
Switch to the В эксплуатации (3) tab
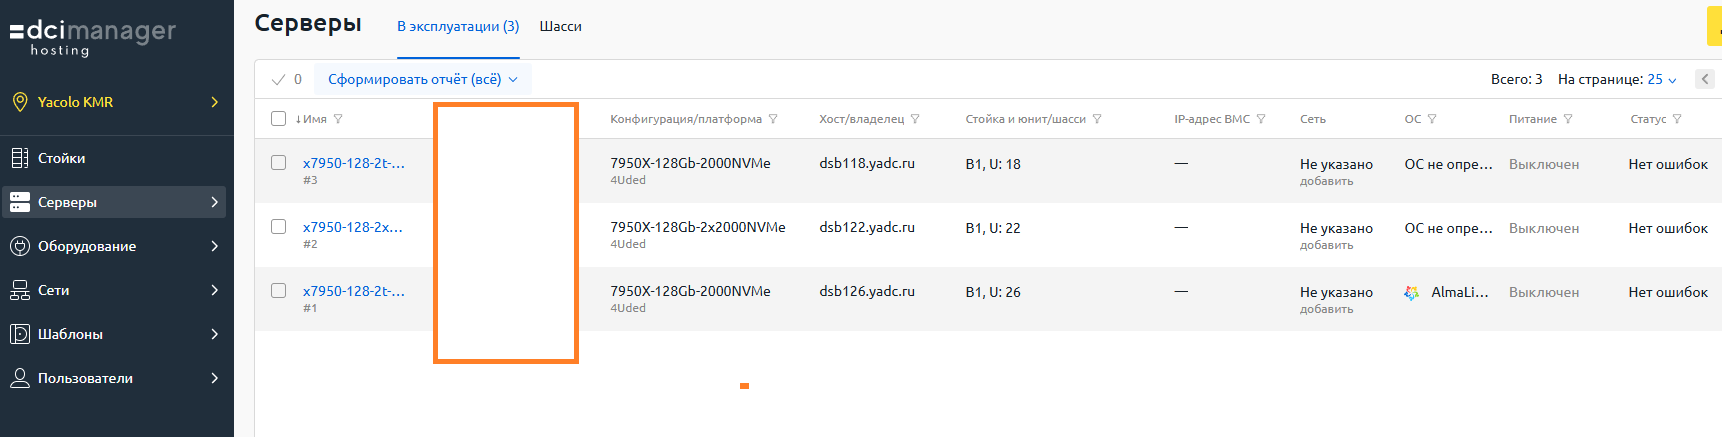pos(458,26)
